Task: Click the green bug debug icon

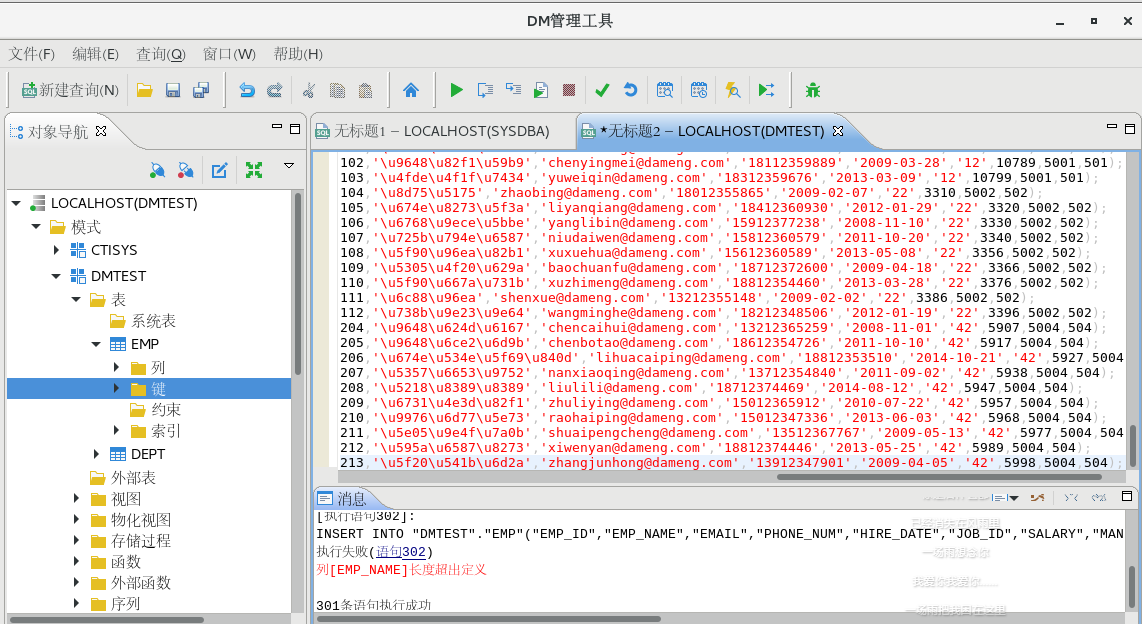Action: (813, 90)
